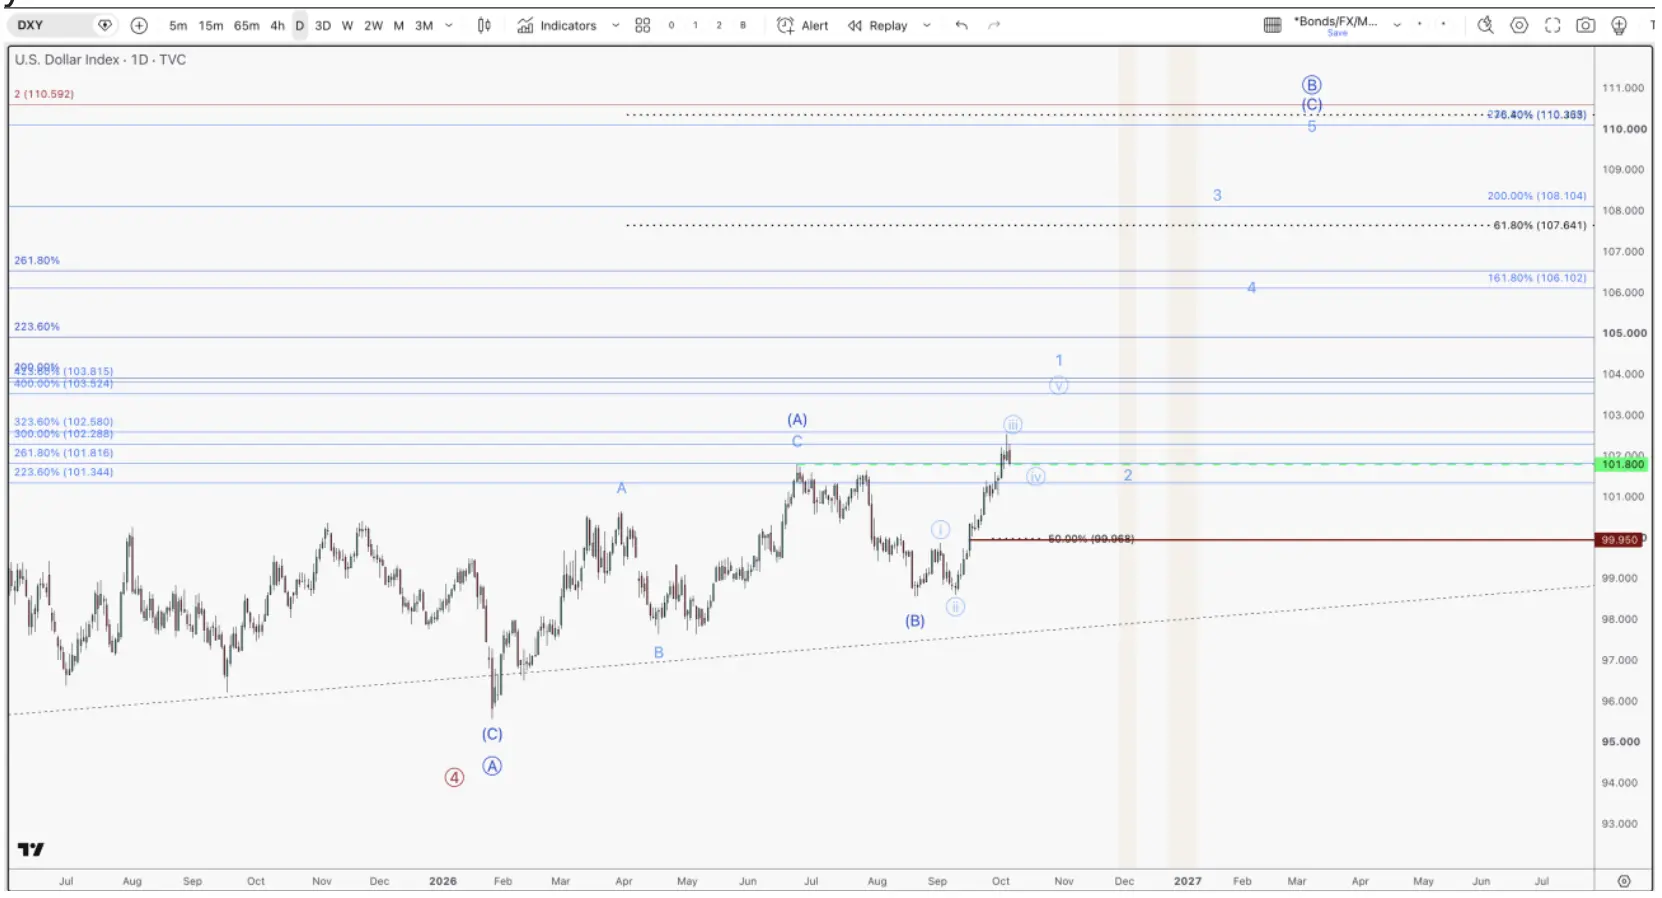The image size is (1662, 898).
Task: Select the M monthly timeframe
Action: [x=398, y=26]
